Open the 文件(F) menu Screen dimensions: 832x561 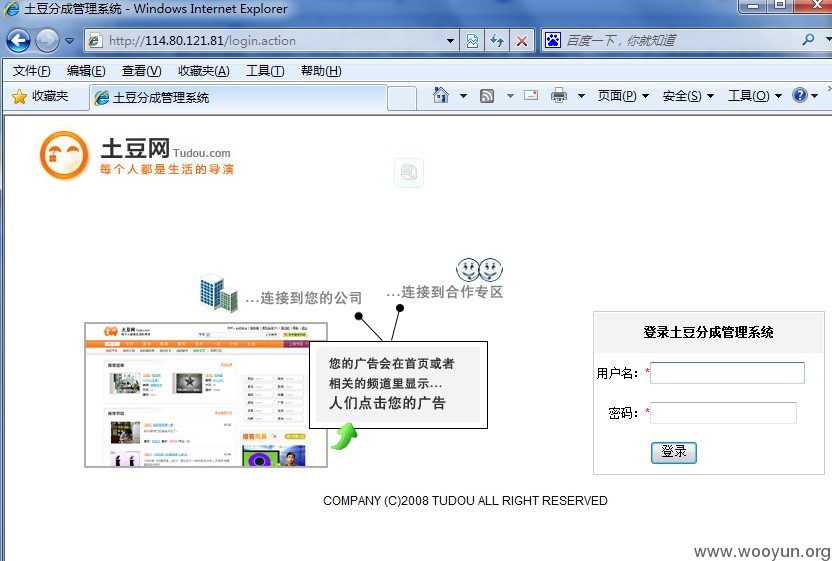[x=31, y=71]
